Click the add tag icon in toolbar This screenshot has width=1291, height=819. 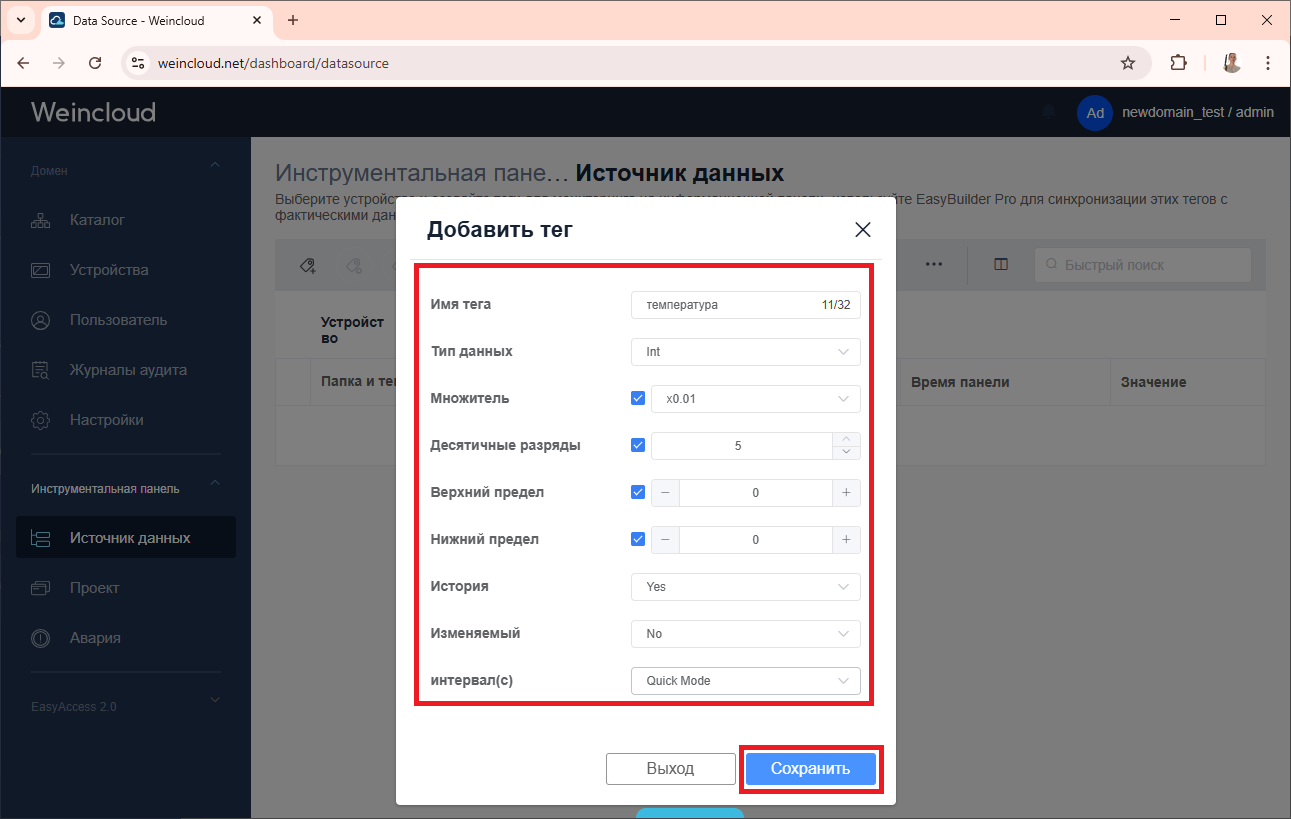tap(308, 265)
